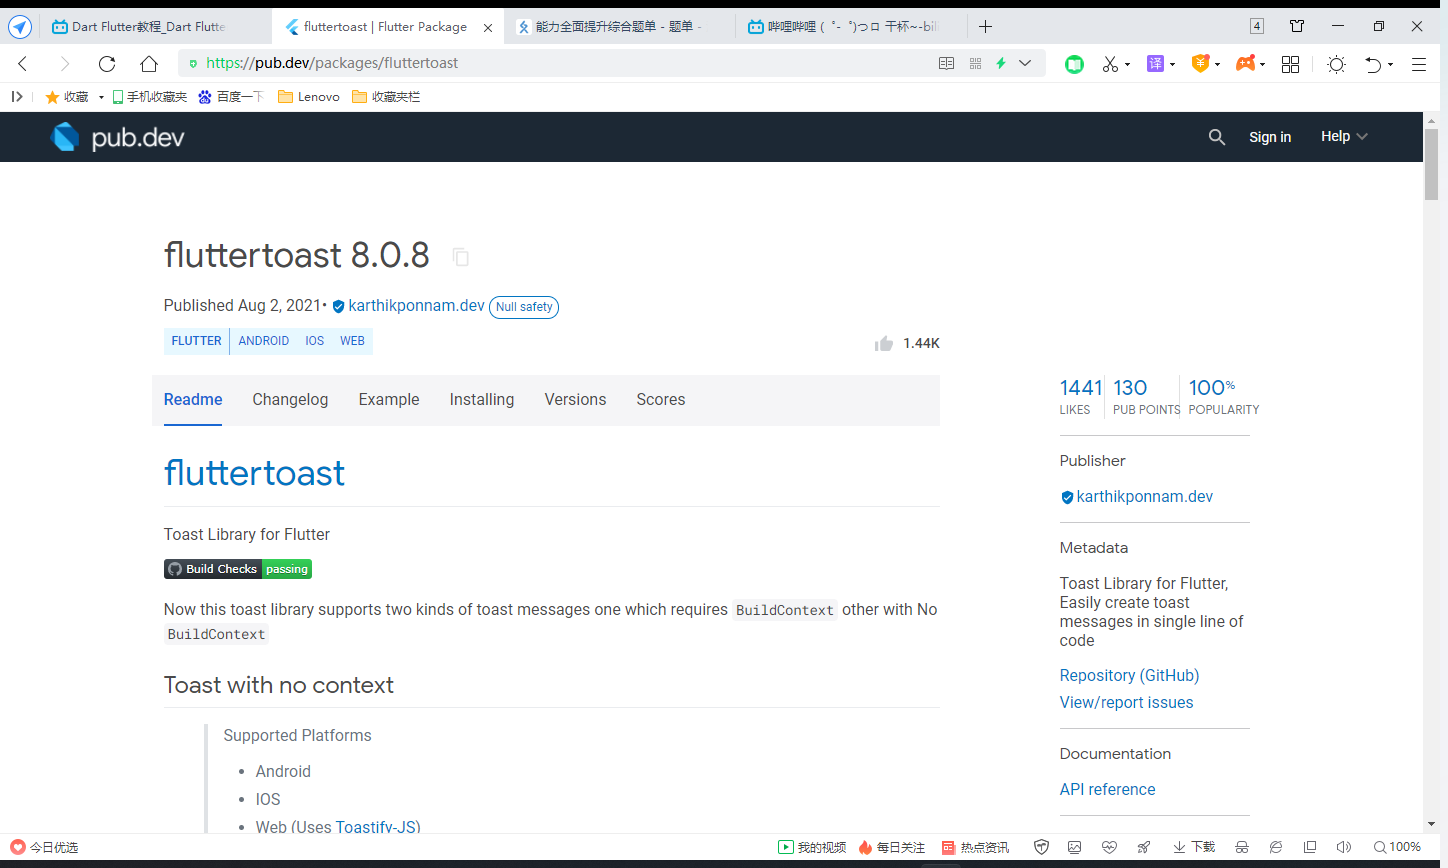Toggle the sun brightness mode icon
Screen dimensions: 1448x868
coord(1336,64)
